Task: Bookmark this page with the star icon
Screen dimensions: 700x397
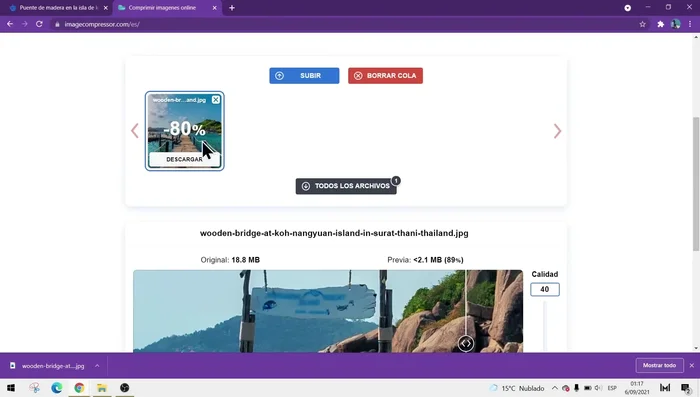Action: (x=642, y=24)
